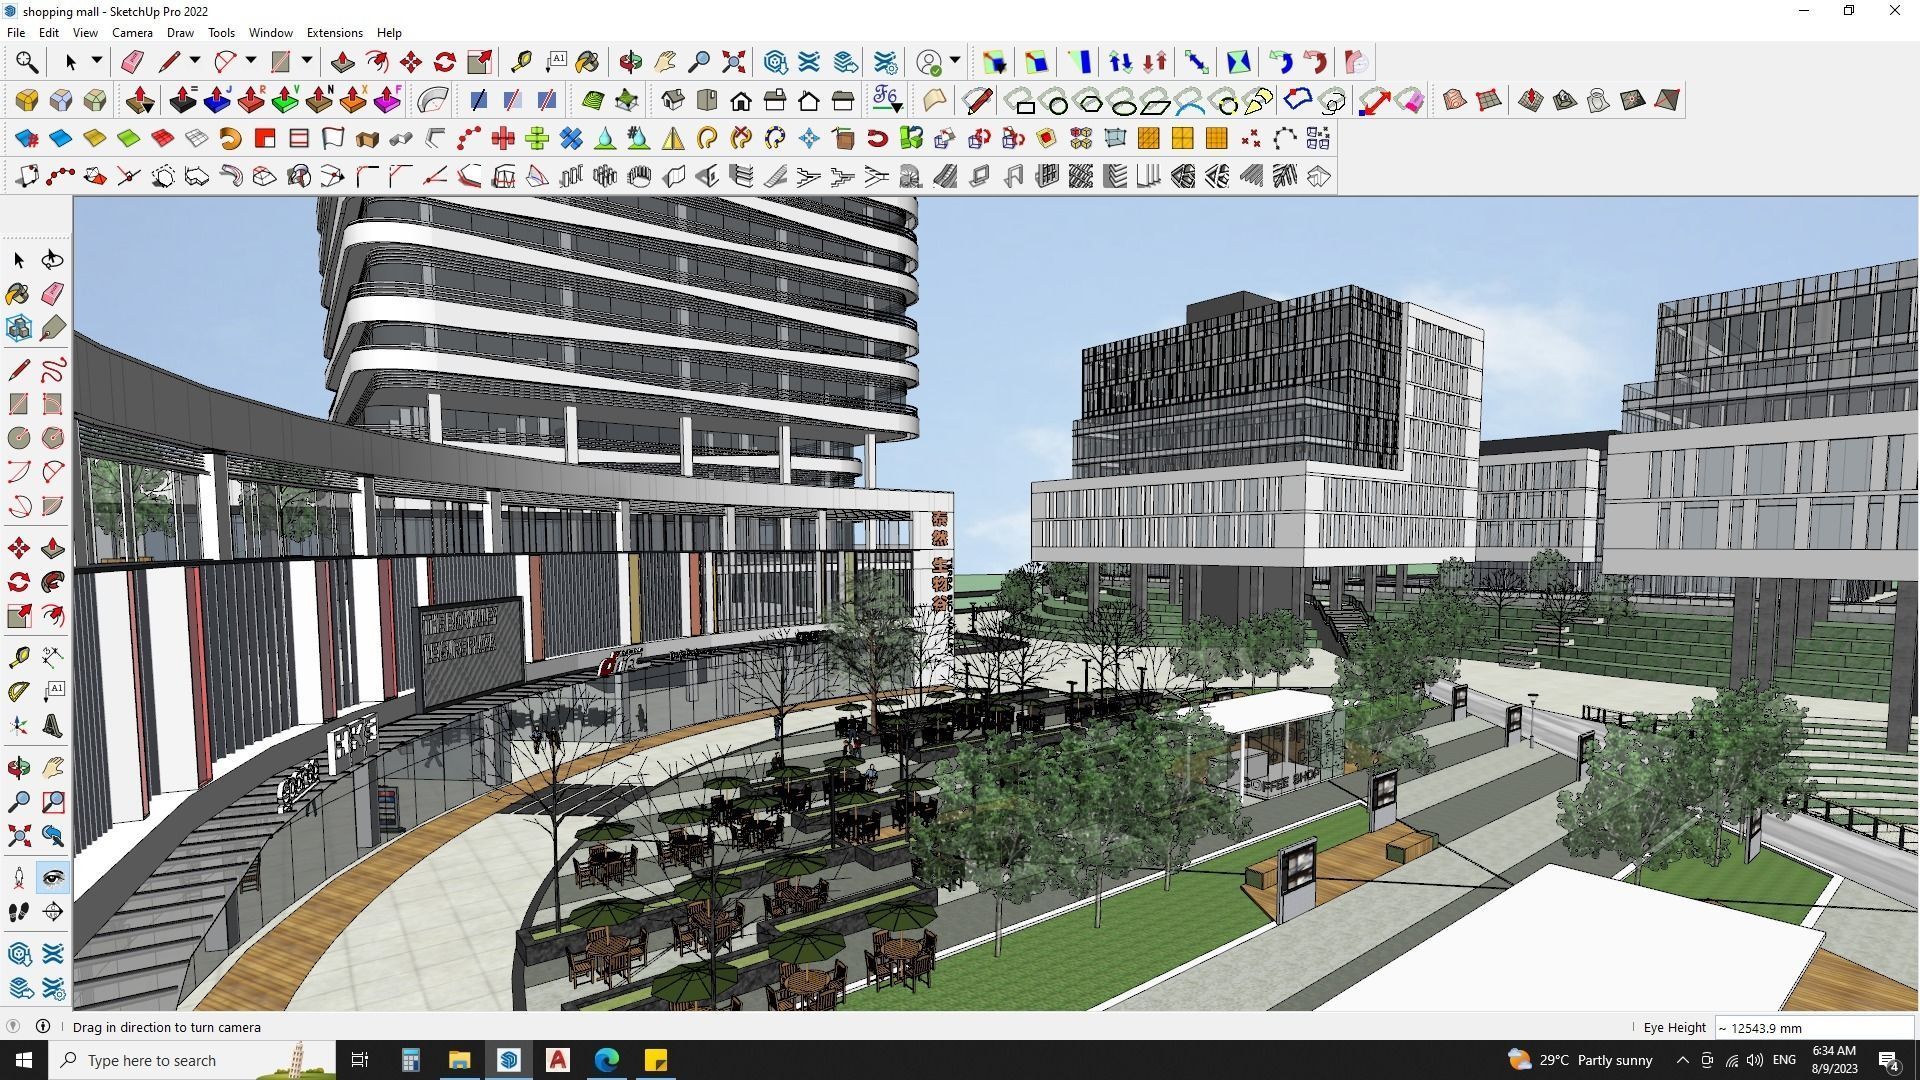Select the Freehand tool in left panel
Viewport: 1920px width, 1080px height.
coord(53,370)
